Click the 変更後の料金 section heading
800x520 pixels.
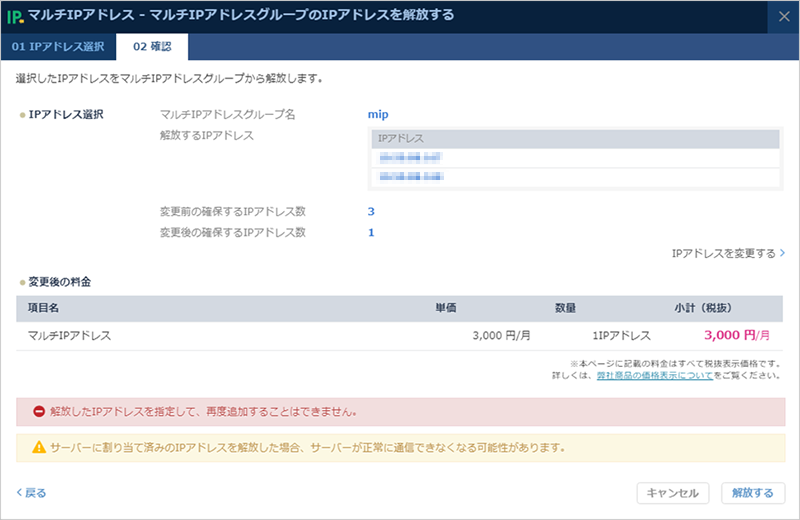click(66, 282)
